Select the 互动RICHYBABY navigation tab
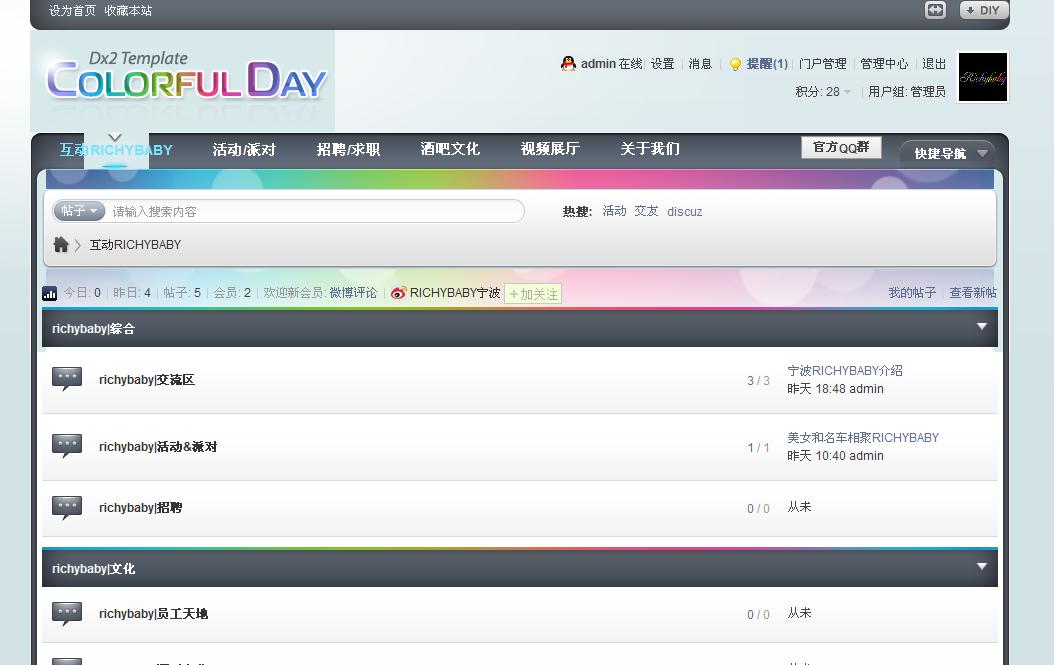 (x=116, y=150)
